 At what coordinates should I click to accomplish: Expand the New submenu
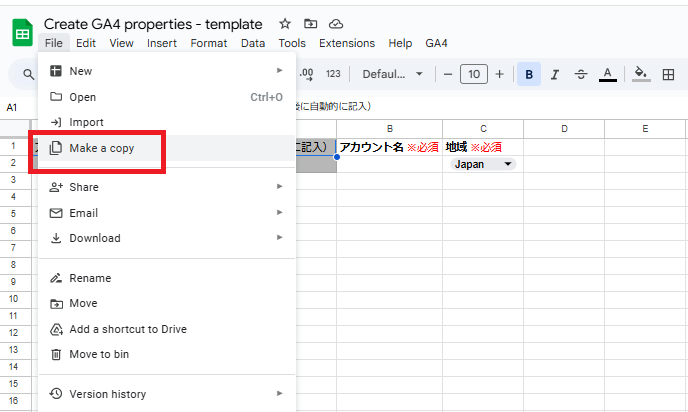(x=167, y=71)
